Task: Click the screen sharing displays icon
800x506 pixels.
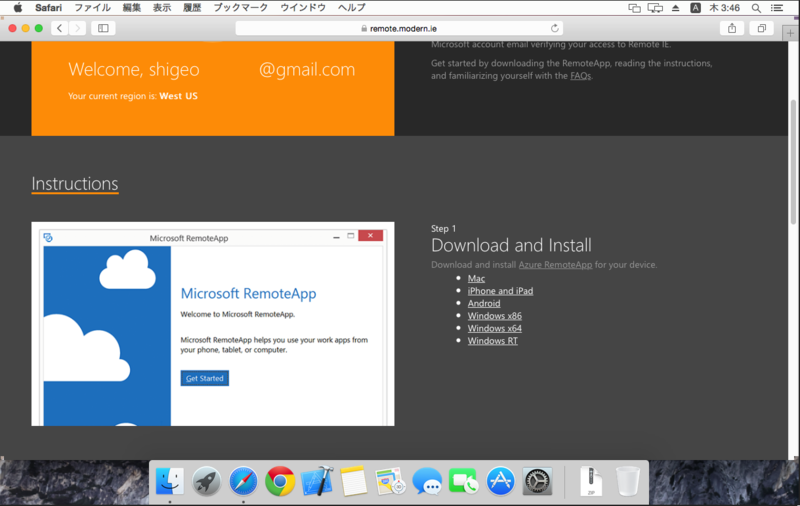Action: point(655,8)
